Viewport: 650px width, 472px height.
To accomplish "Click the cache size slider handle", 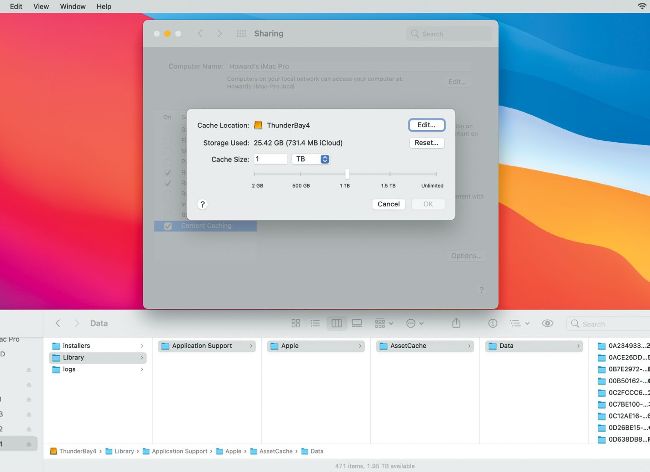I will coord(347,175).
